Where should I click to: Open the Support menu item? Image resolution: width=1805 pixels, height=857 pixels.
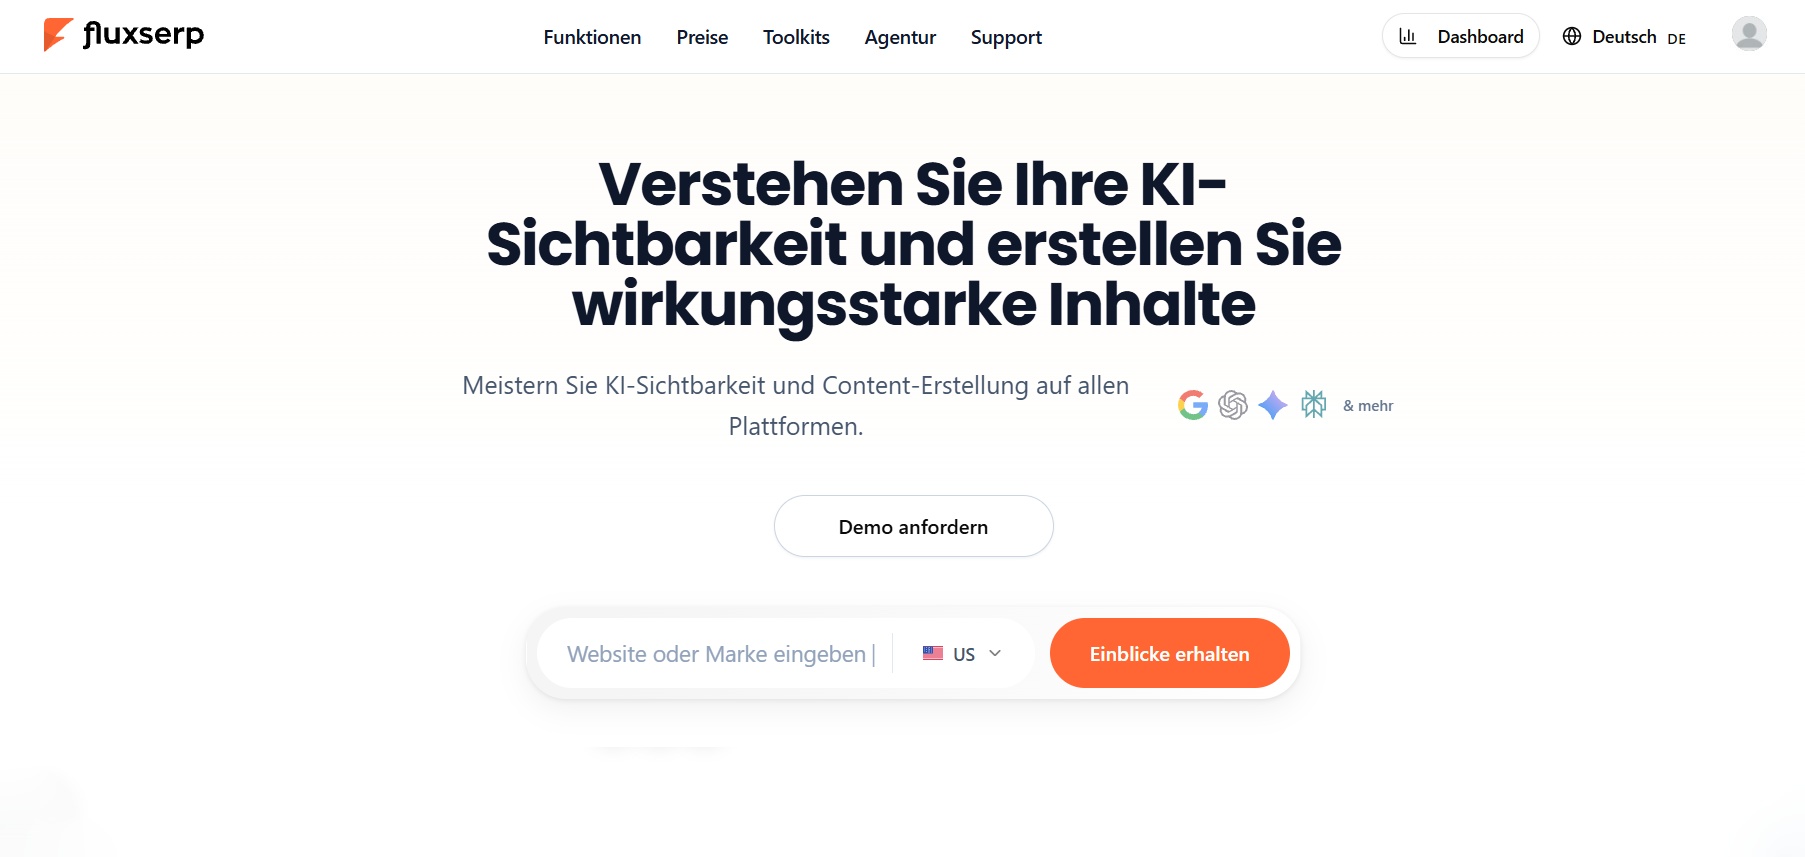click(x=1006, y=37)
